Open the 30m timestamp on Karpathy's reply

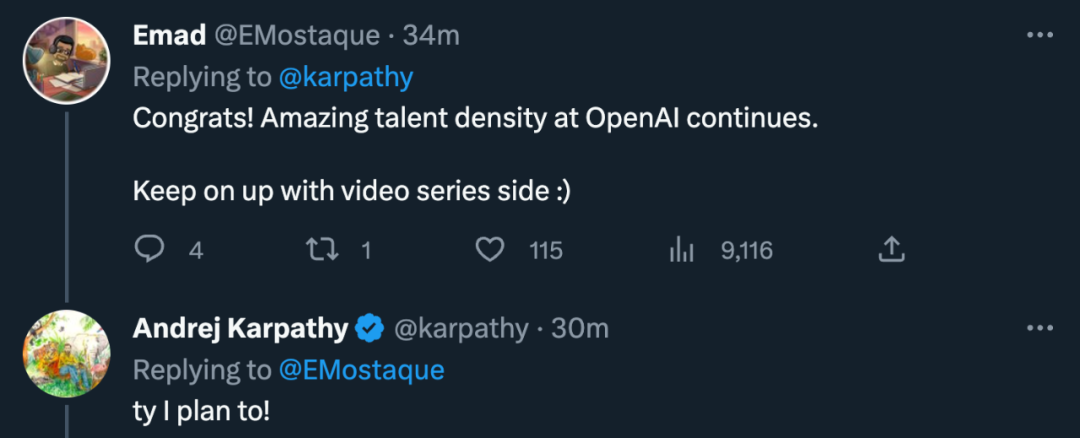click(579, 328)
